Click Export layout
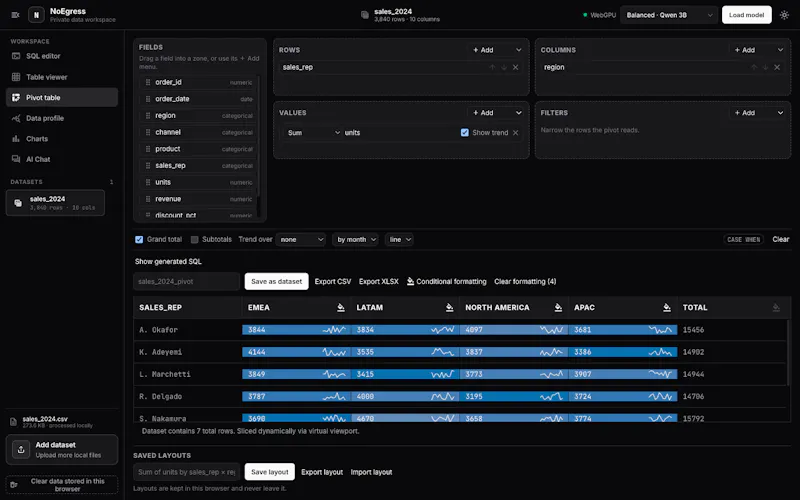800x500 pixels. 322,472
